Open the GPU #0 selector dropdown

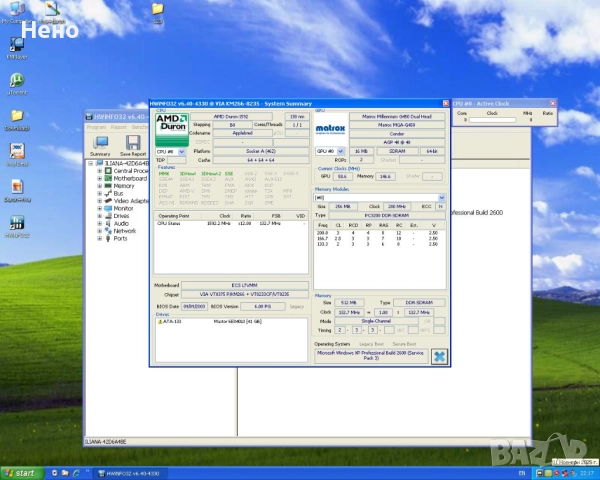(340, 151)
